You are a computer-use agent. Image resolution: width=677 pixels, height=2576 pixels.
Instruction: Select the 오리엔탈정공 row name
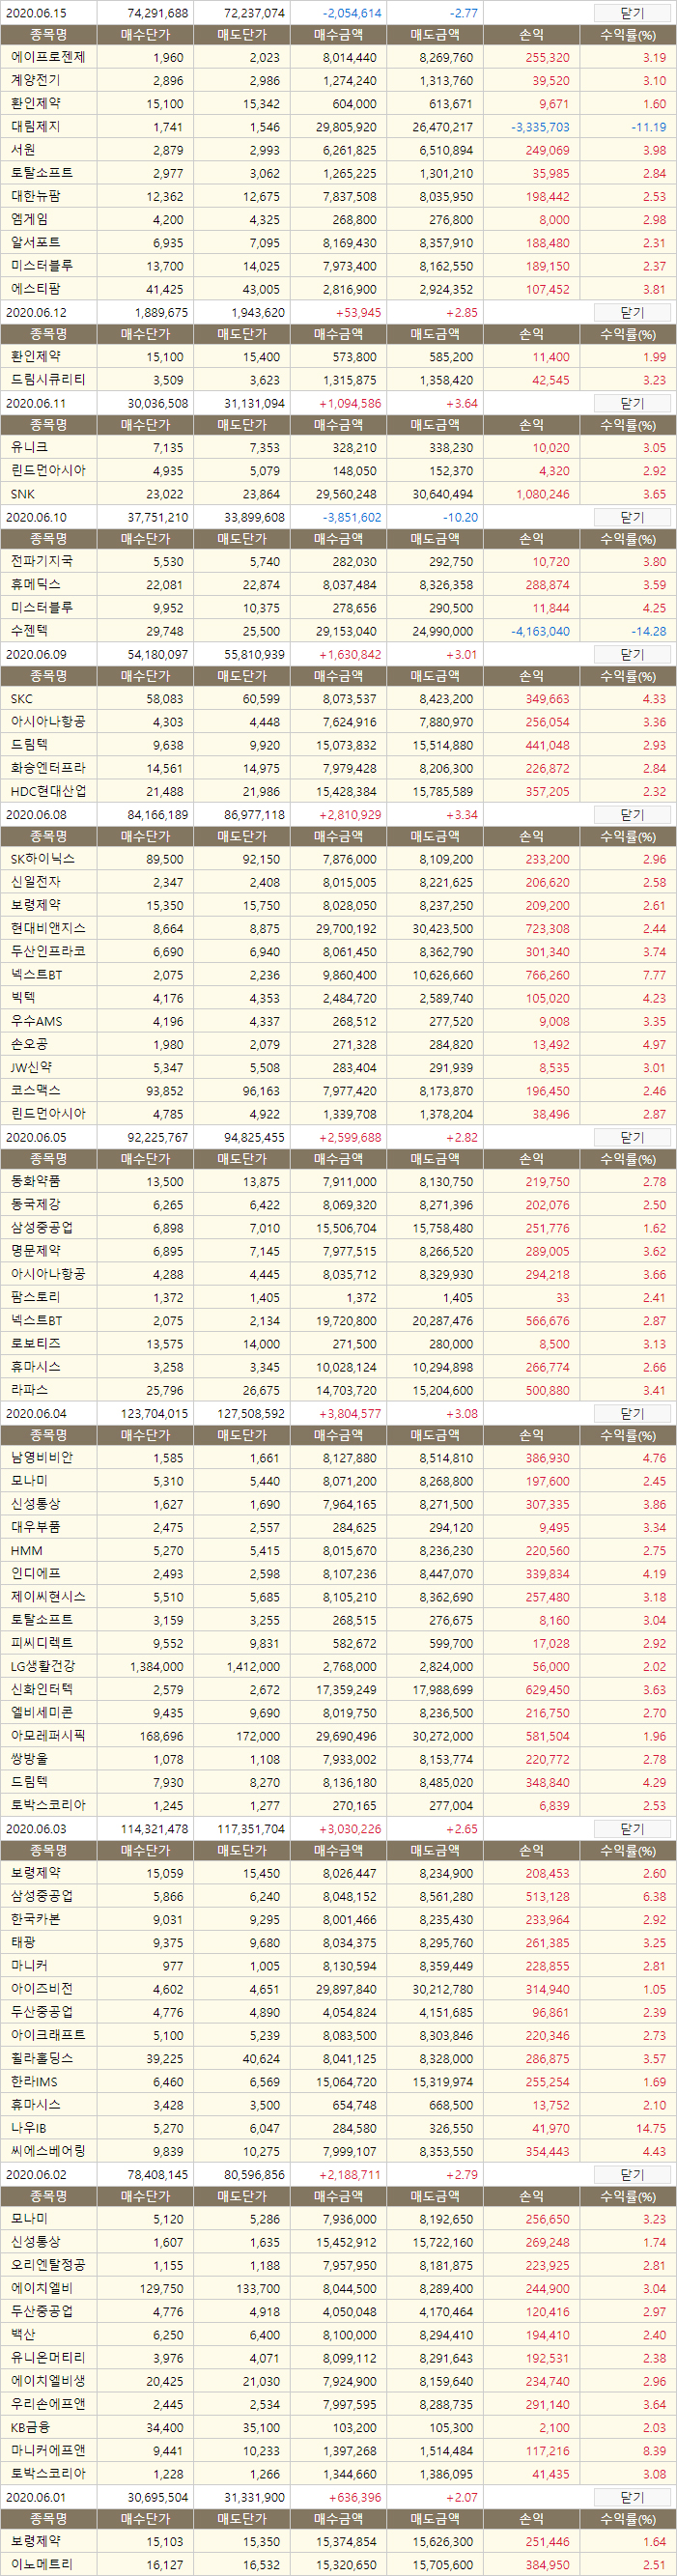click(x=48, y=2264)
